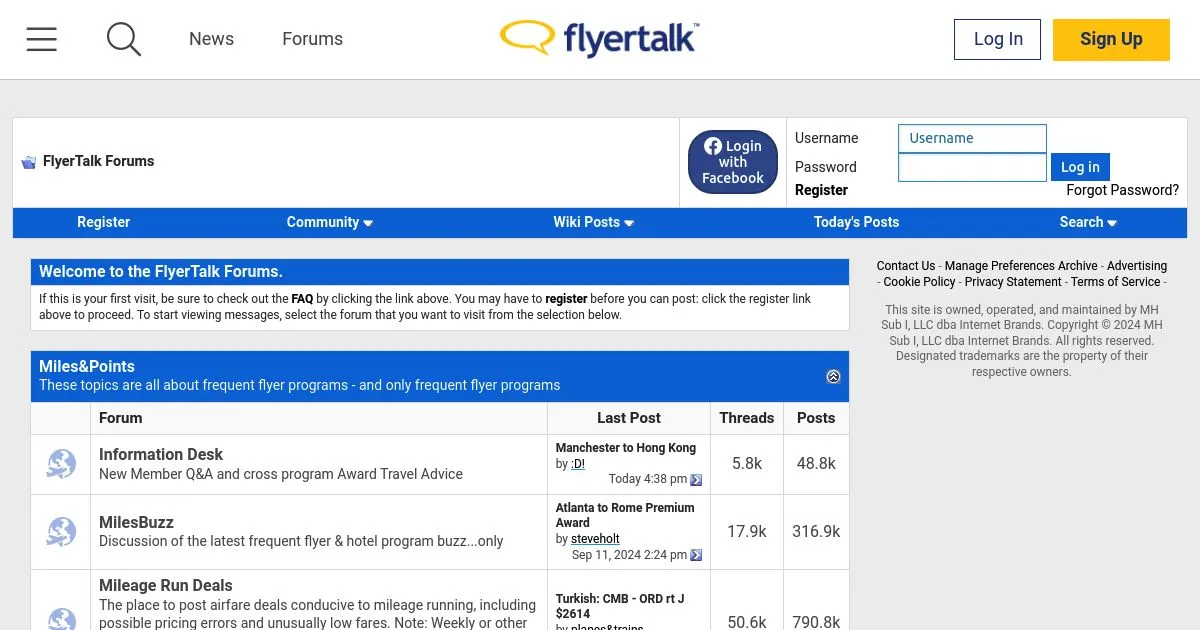Open Atlanta to Rome Premium Award thread
The image size is (1200, 630).
(625, 515)
